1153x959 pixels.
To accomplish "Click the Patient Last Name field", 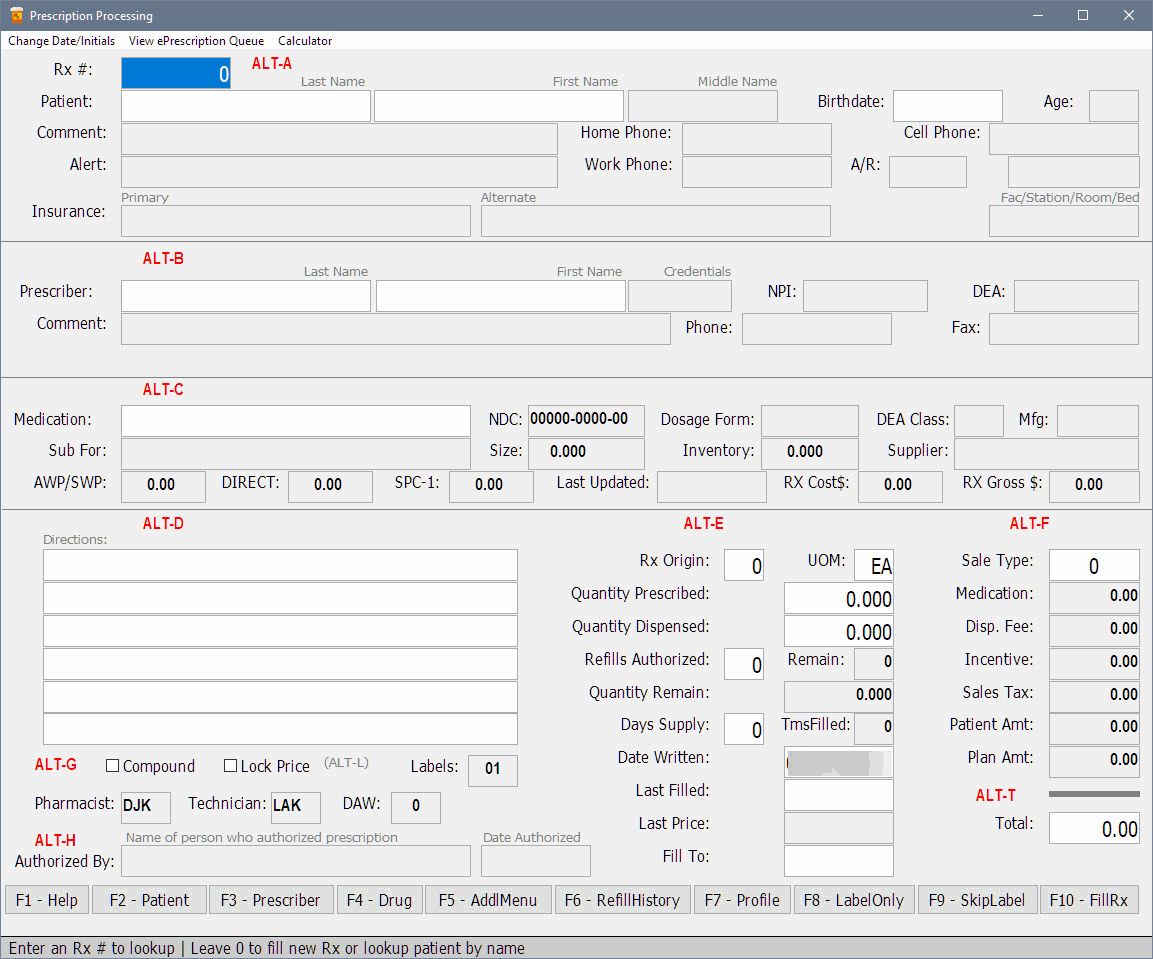I will pos(246,106).
